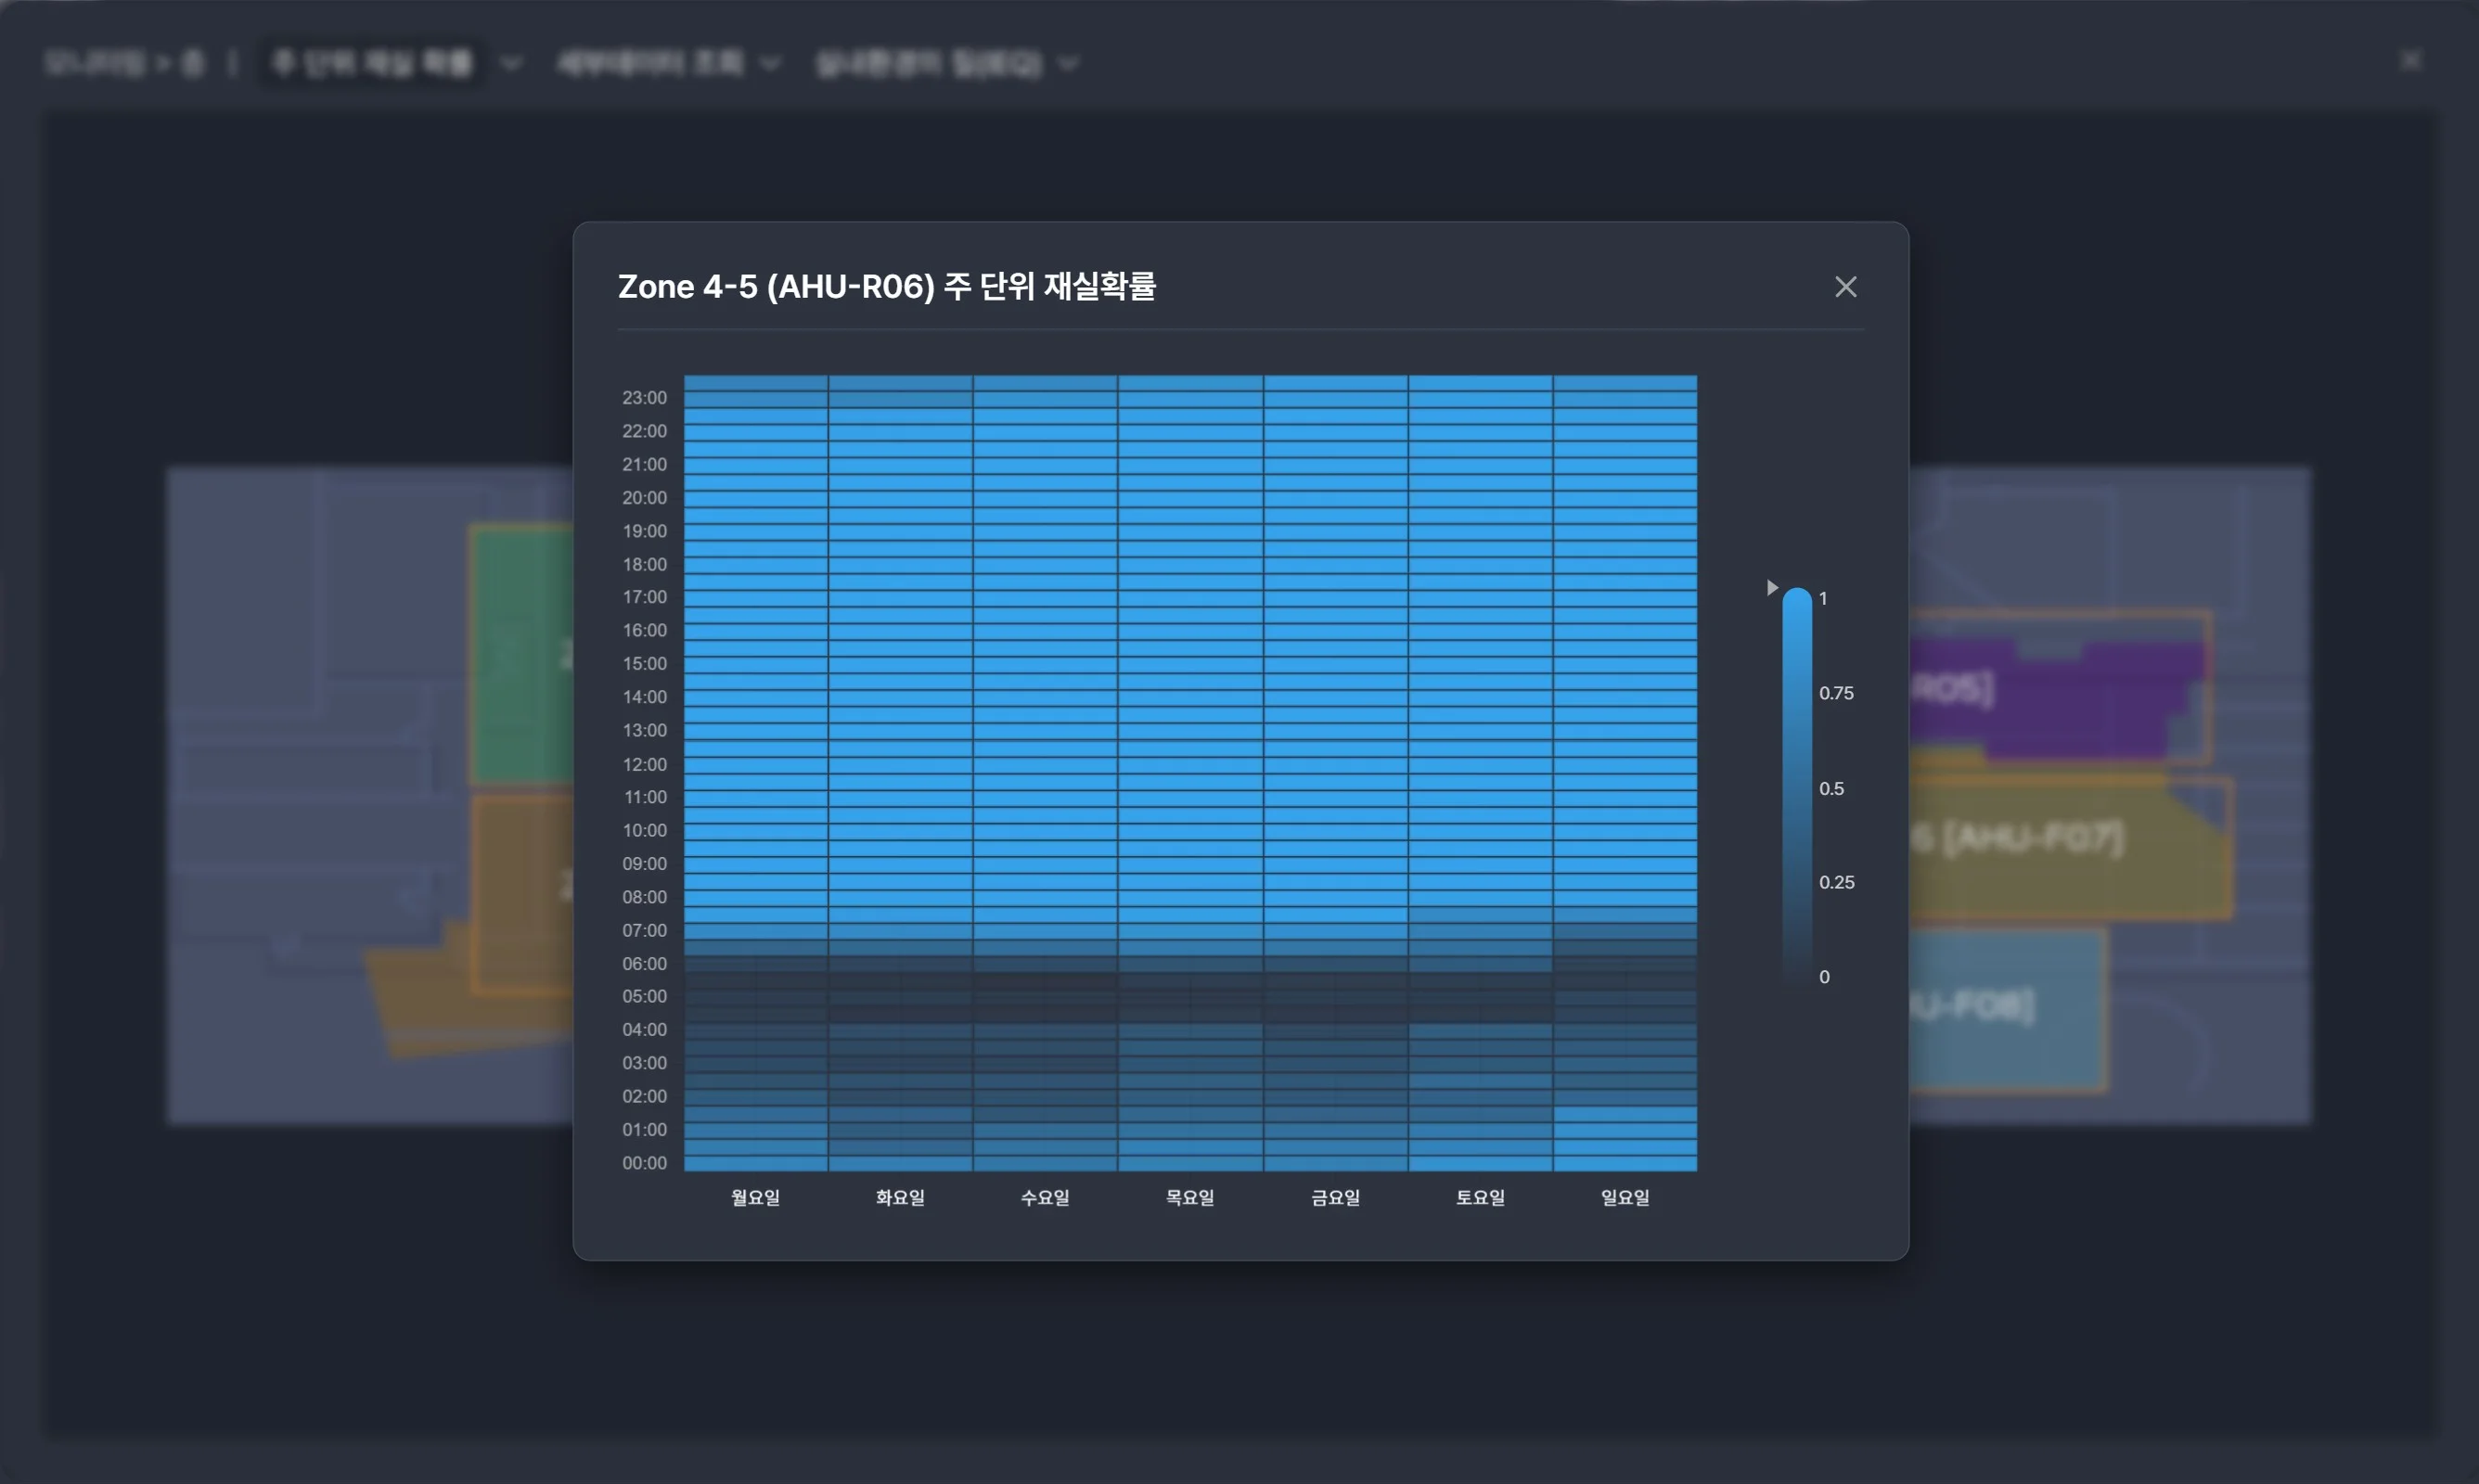
Task: Click the legend value 0.25
Action: point(1836,882)
